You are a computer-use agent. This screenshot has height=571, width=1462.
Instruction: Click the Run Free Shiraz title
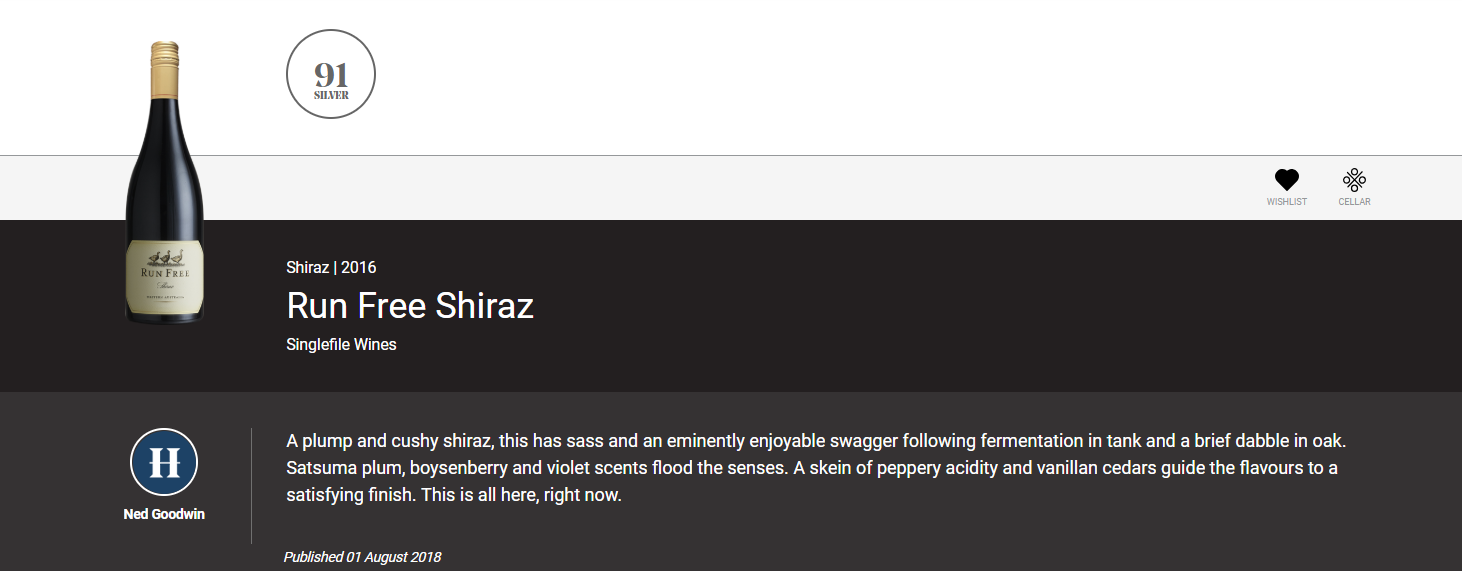tap(410, 305)
